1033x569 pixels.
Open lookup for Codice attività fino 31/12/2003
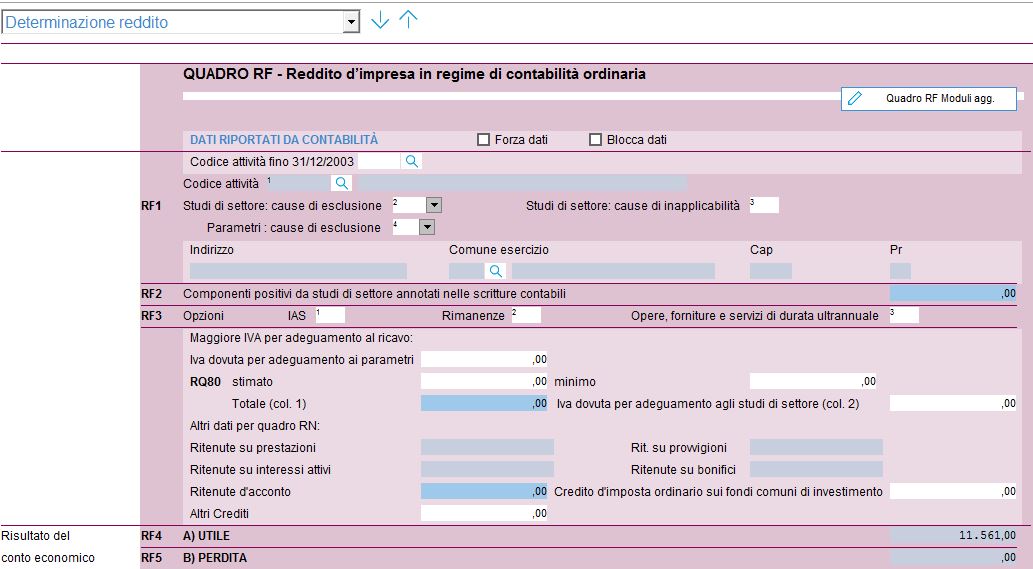point(412,161)
